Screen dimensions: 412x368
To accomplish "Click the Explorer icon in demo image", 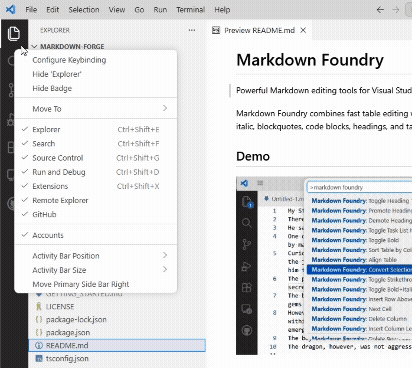I will 247,202.
